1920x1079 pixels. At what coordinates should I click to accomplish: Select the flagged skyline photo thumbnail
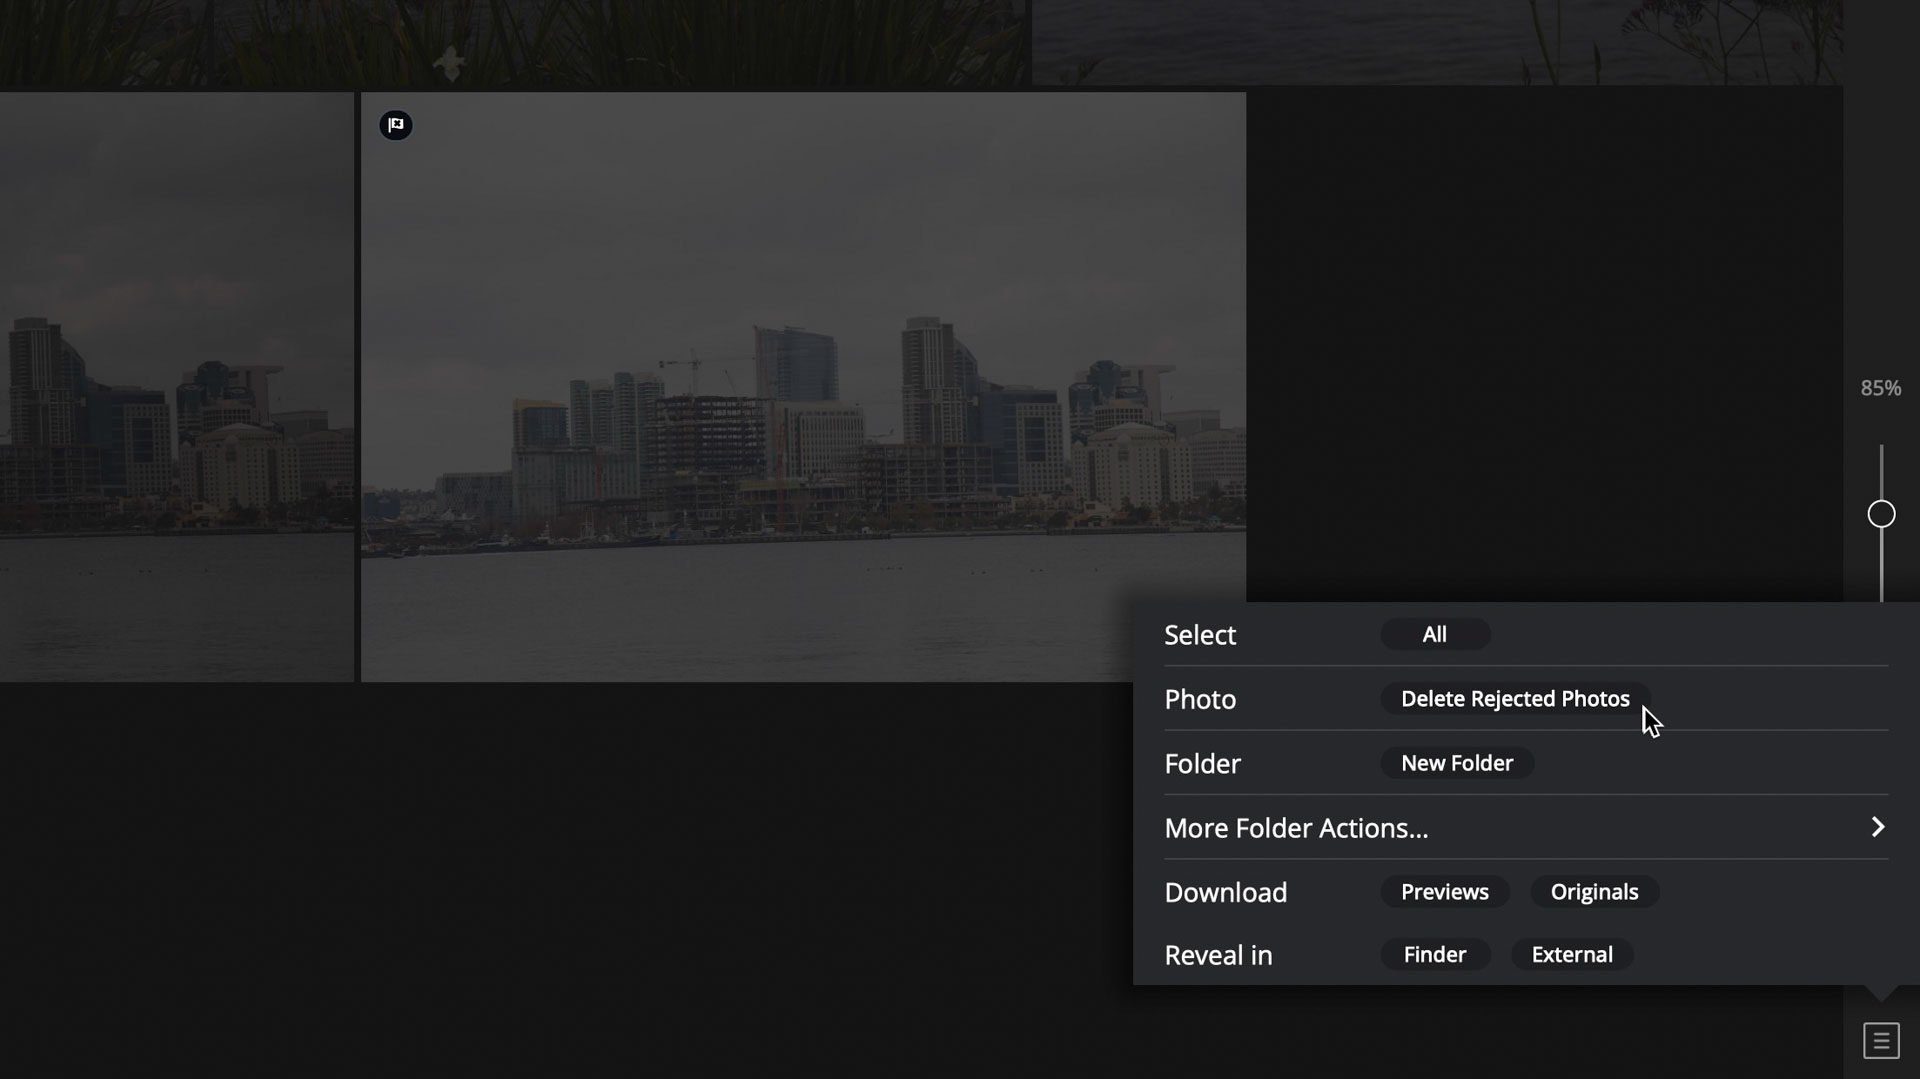803,387
